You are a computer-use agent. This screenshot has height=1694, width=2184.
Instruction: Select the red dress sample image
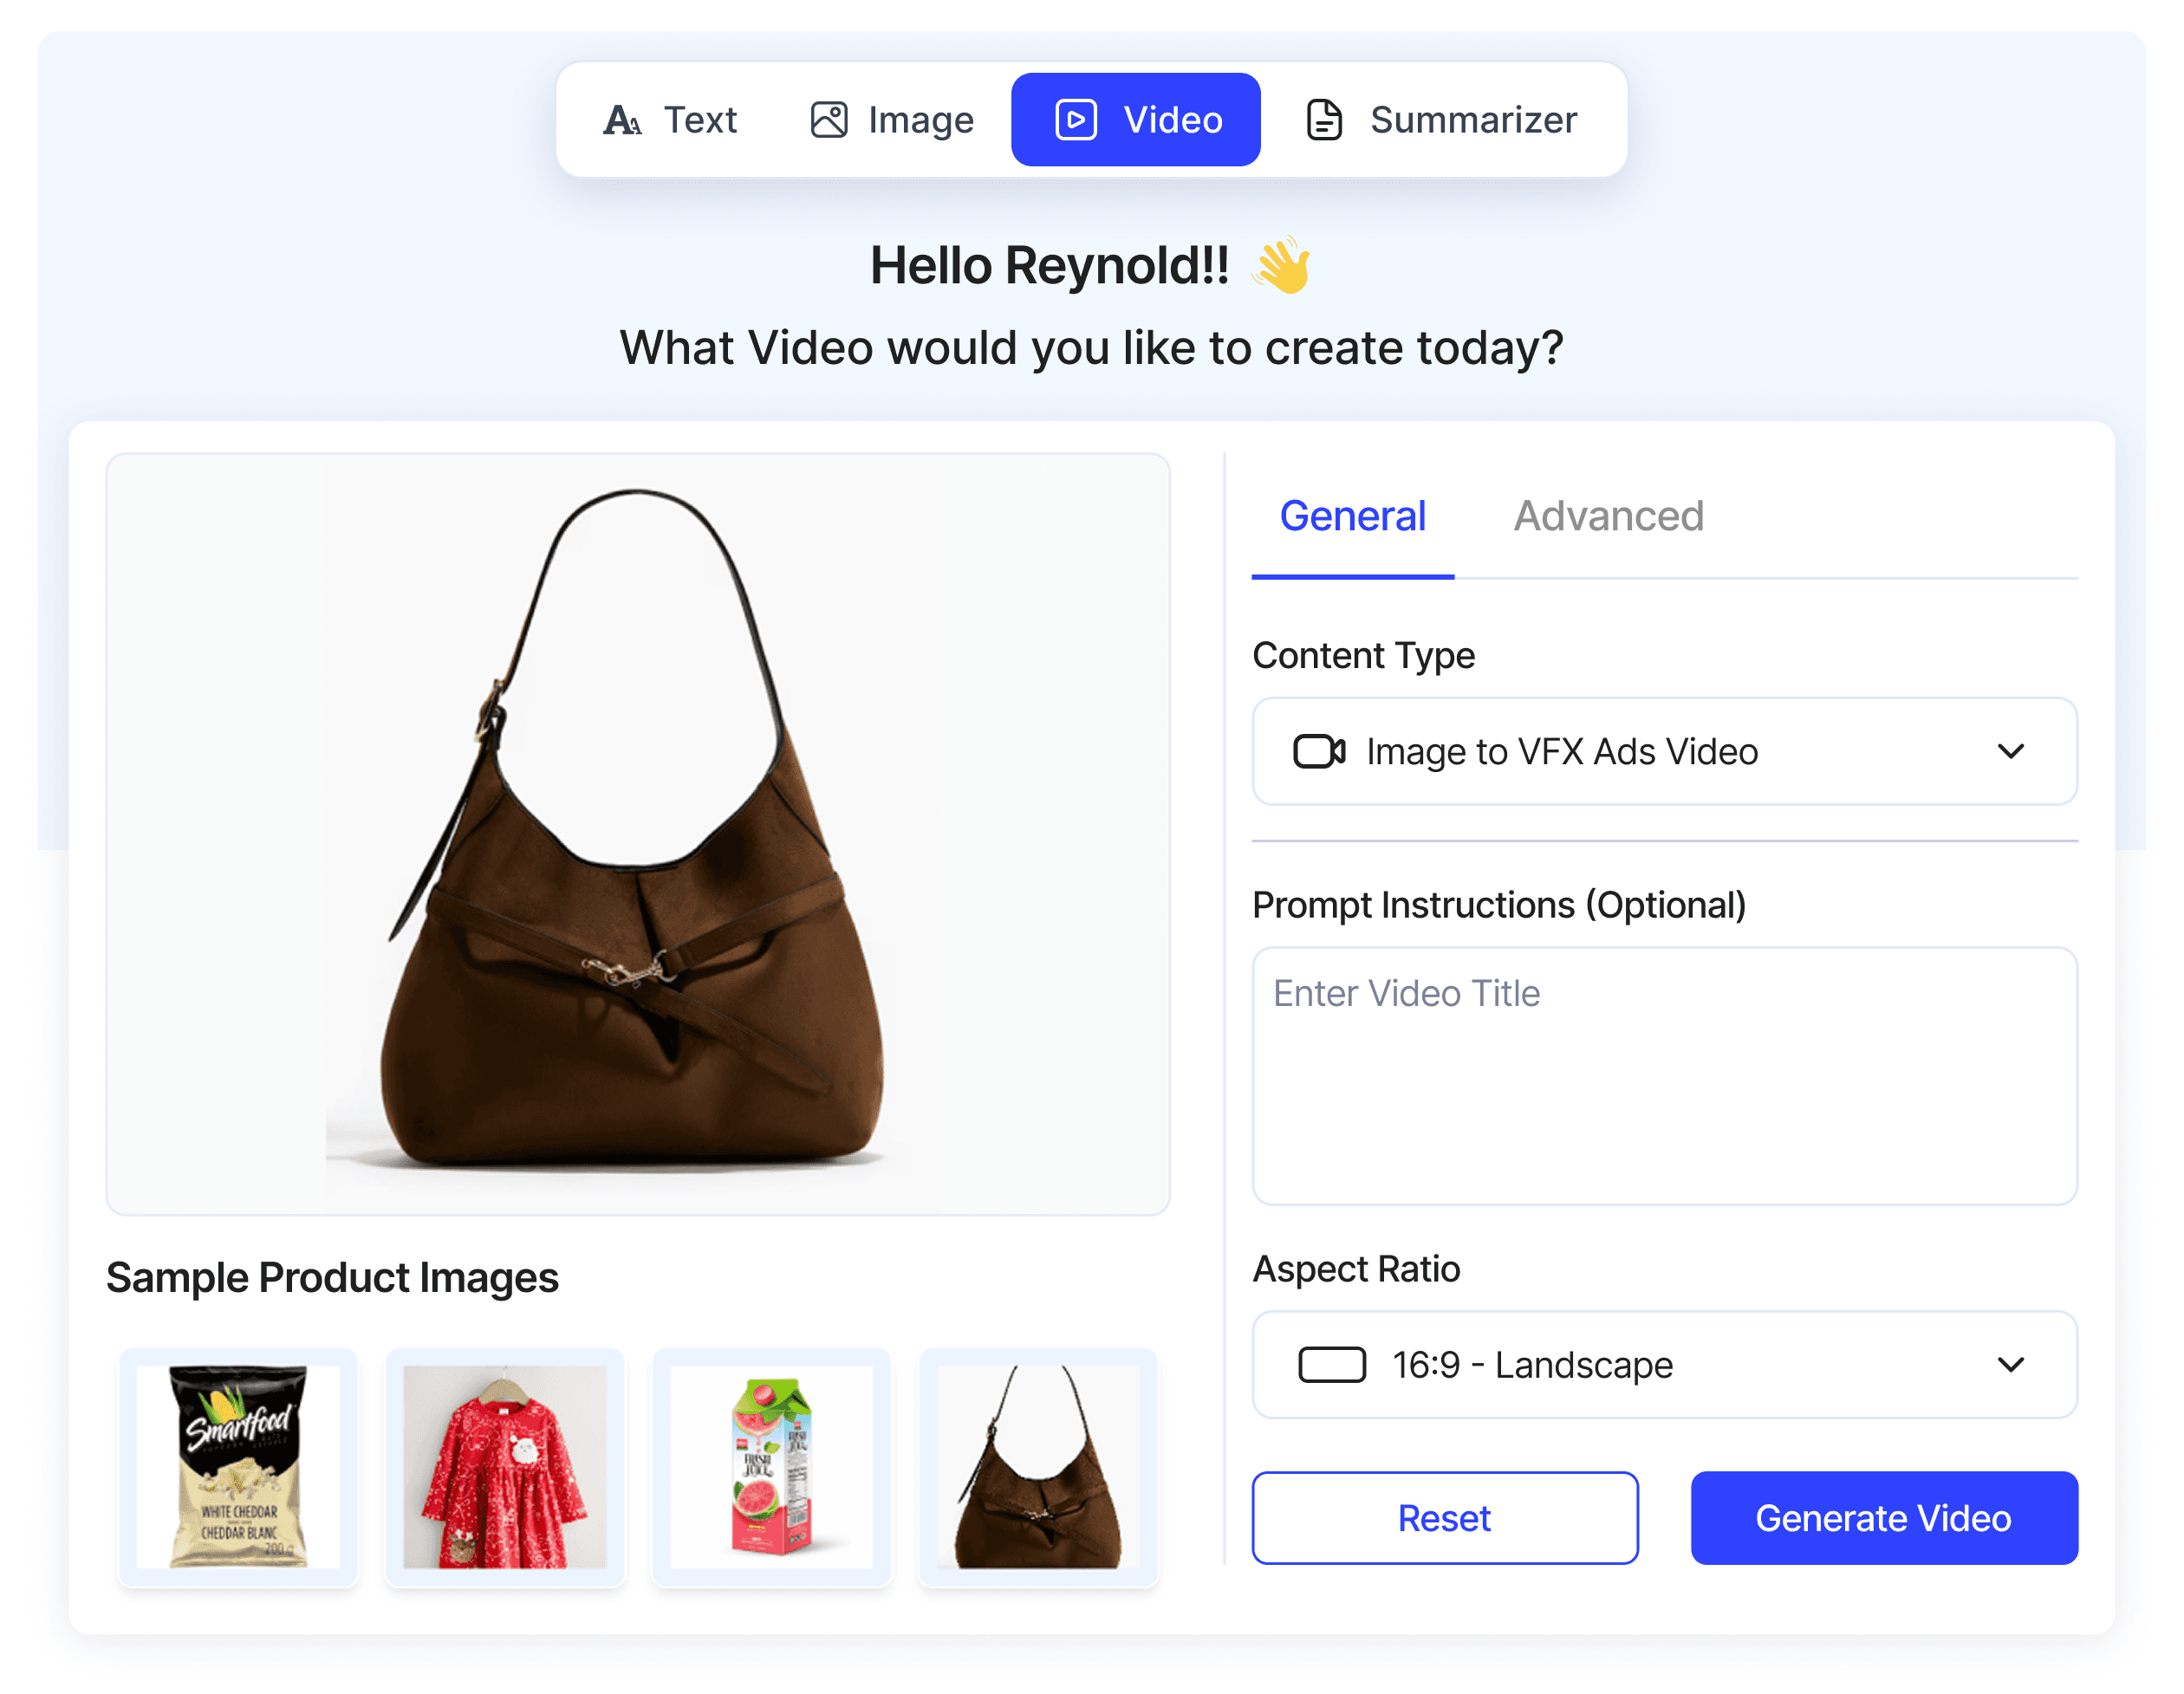[x=505, y=1466]
